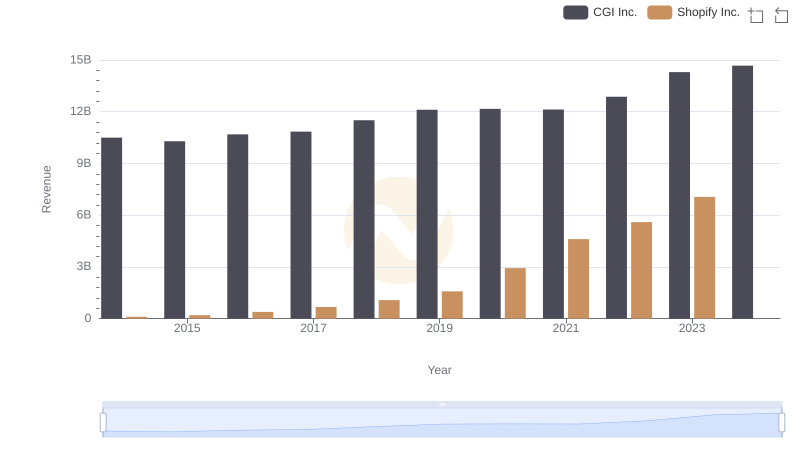Click the 2019 x-axis label
The height and width of the screenshot is (461, 800).
pyautogui.click(x=439, y=328)
